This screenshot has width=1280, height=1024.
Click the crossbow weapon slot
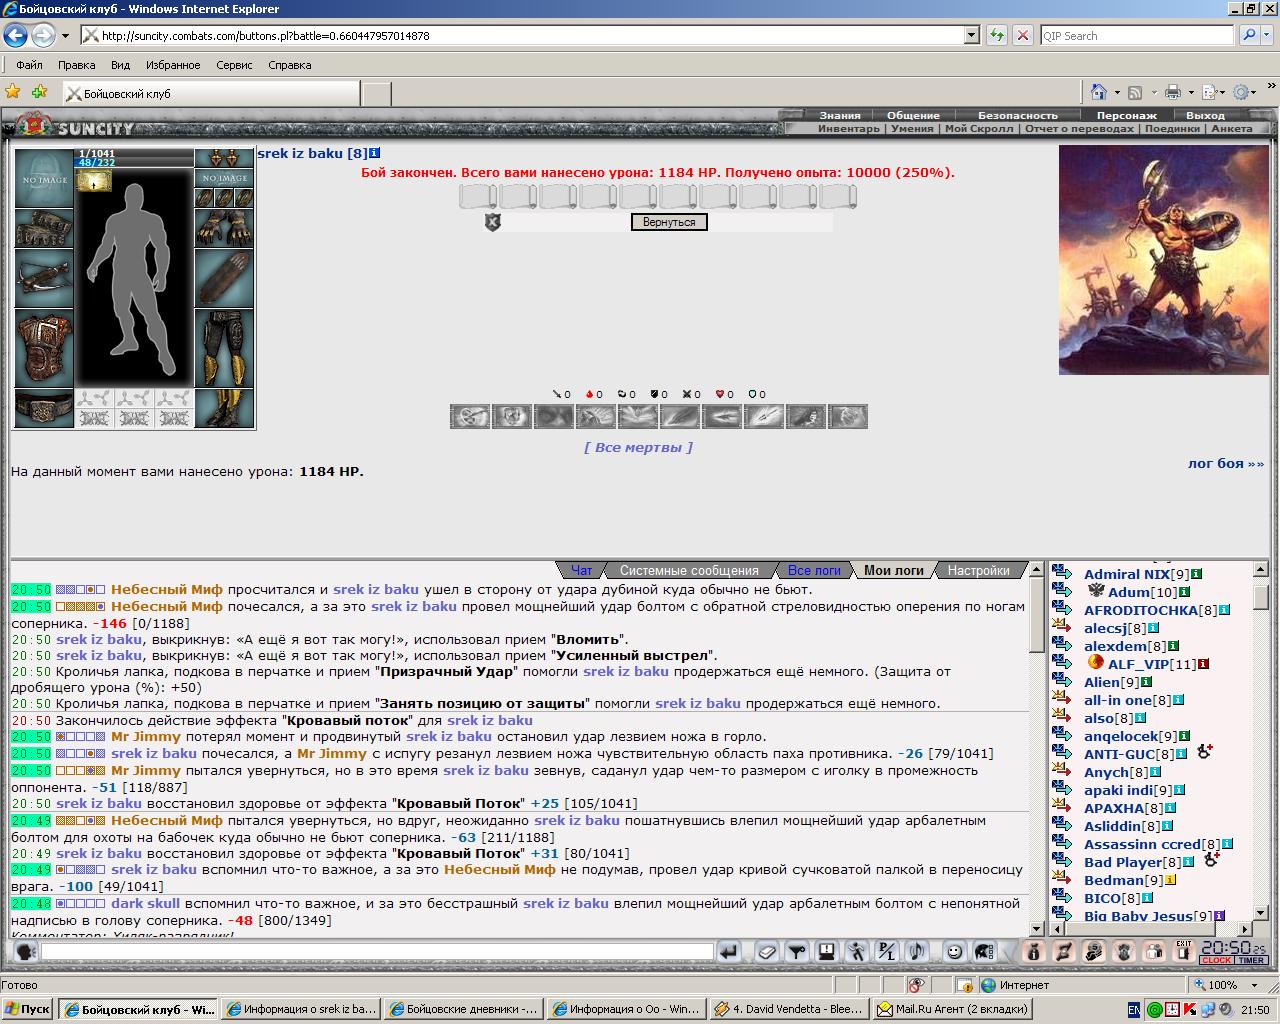coord(44,279)
